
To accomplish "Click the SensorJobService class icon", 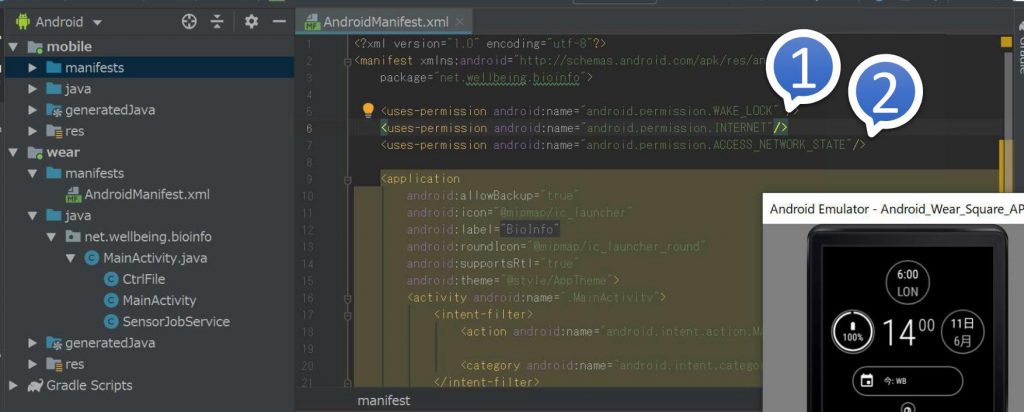I will coord(111,321).
